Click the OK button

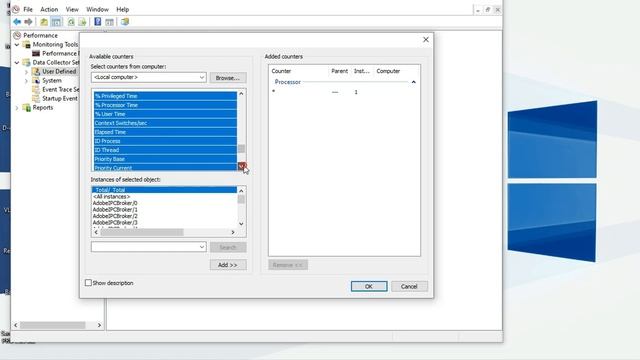pyautogui.click(x=369, y=286)
